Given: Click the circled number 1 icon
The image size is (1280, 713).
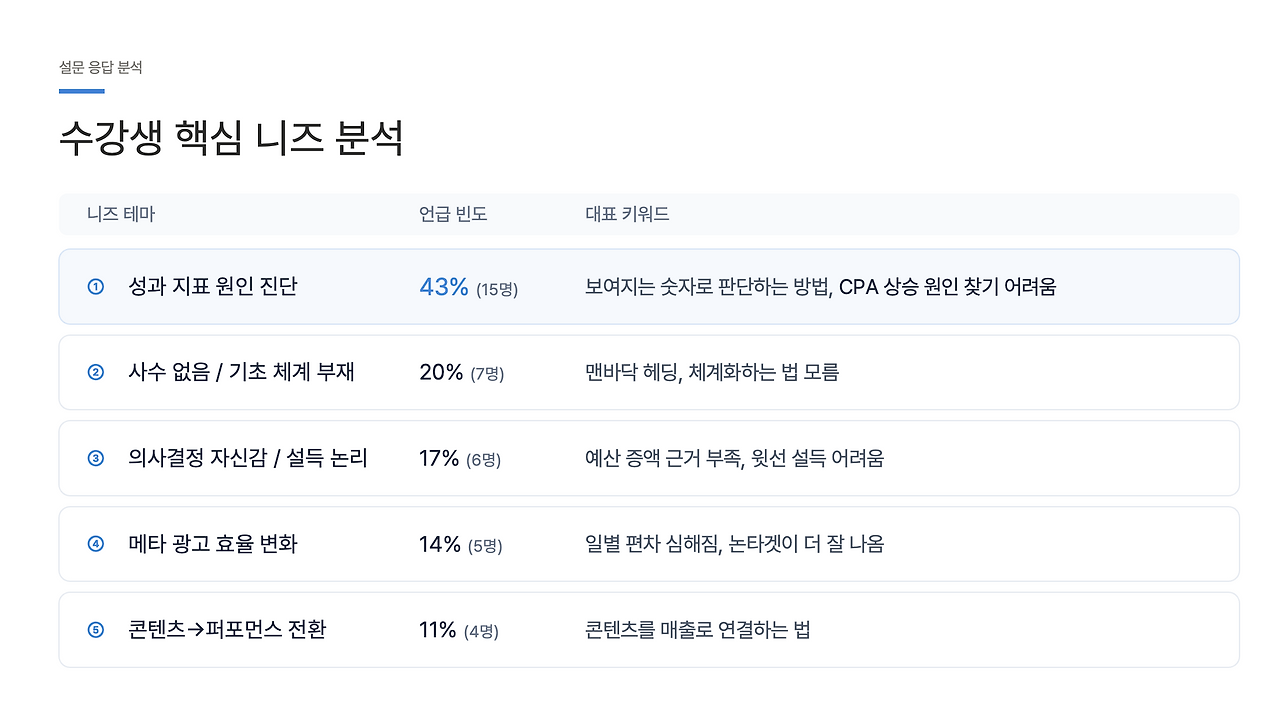Looking at the screenshot, I should tap(96, 287).
